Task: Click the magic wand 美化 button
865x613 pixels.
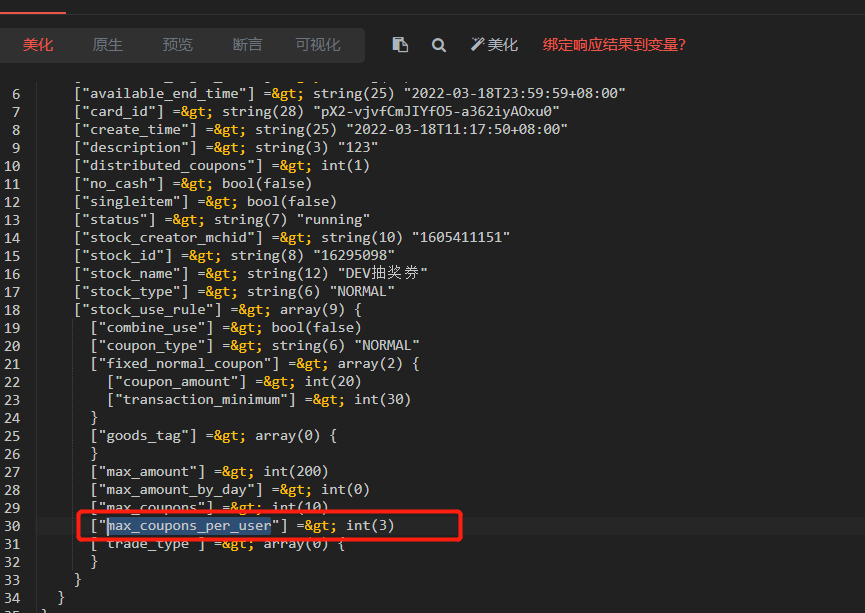Action: coord(494,45)
